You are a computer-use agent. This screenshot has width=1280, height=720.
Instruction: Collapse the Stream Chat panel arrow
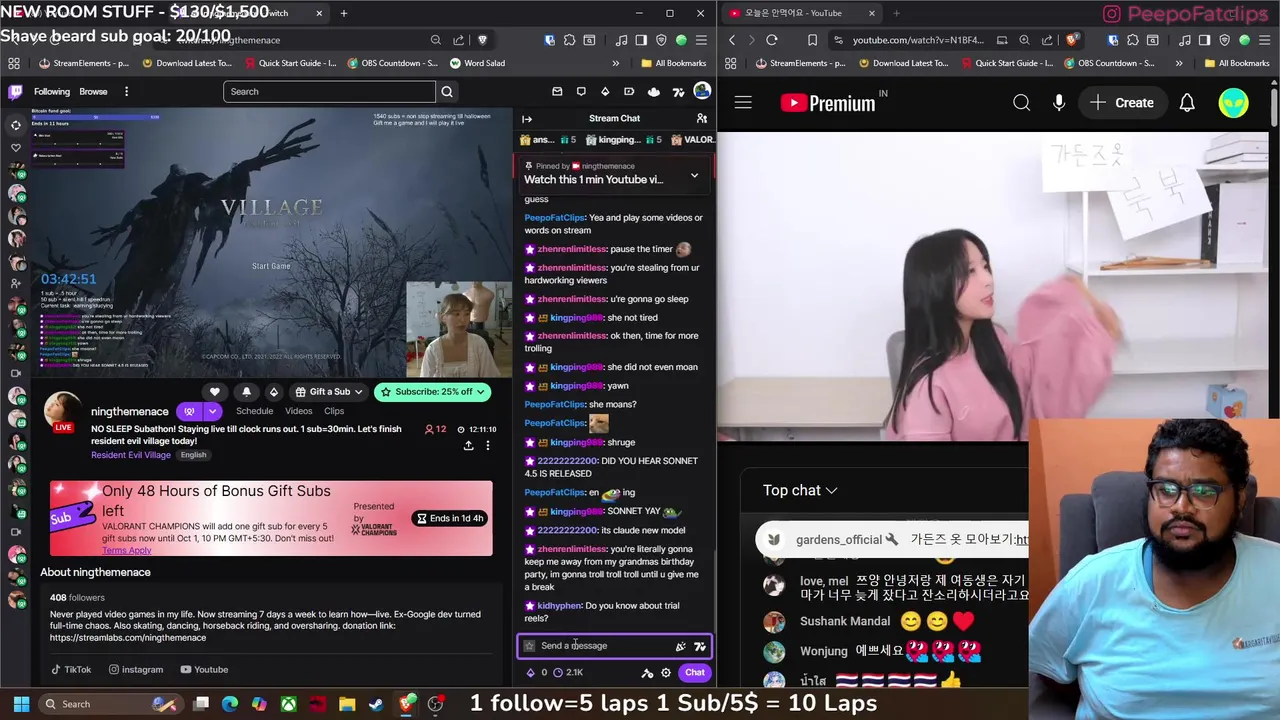tap(527, 118)
